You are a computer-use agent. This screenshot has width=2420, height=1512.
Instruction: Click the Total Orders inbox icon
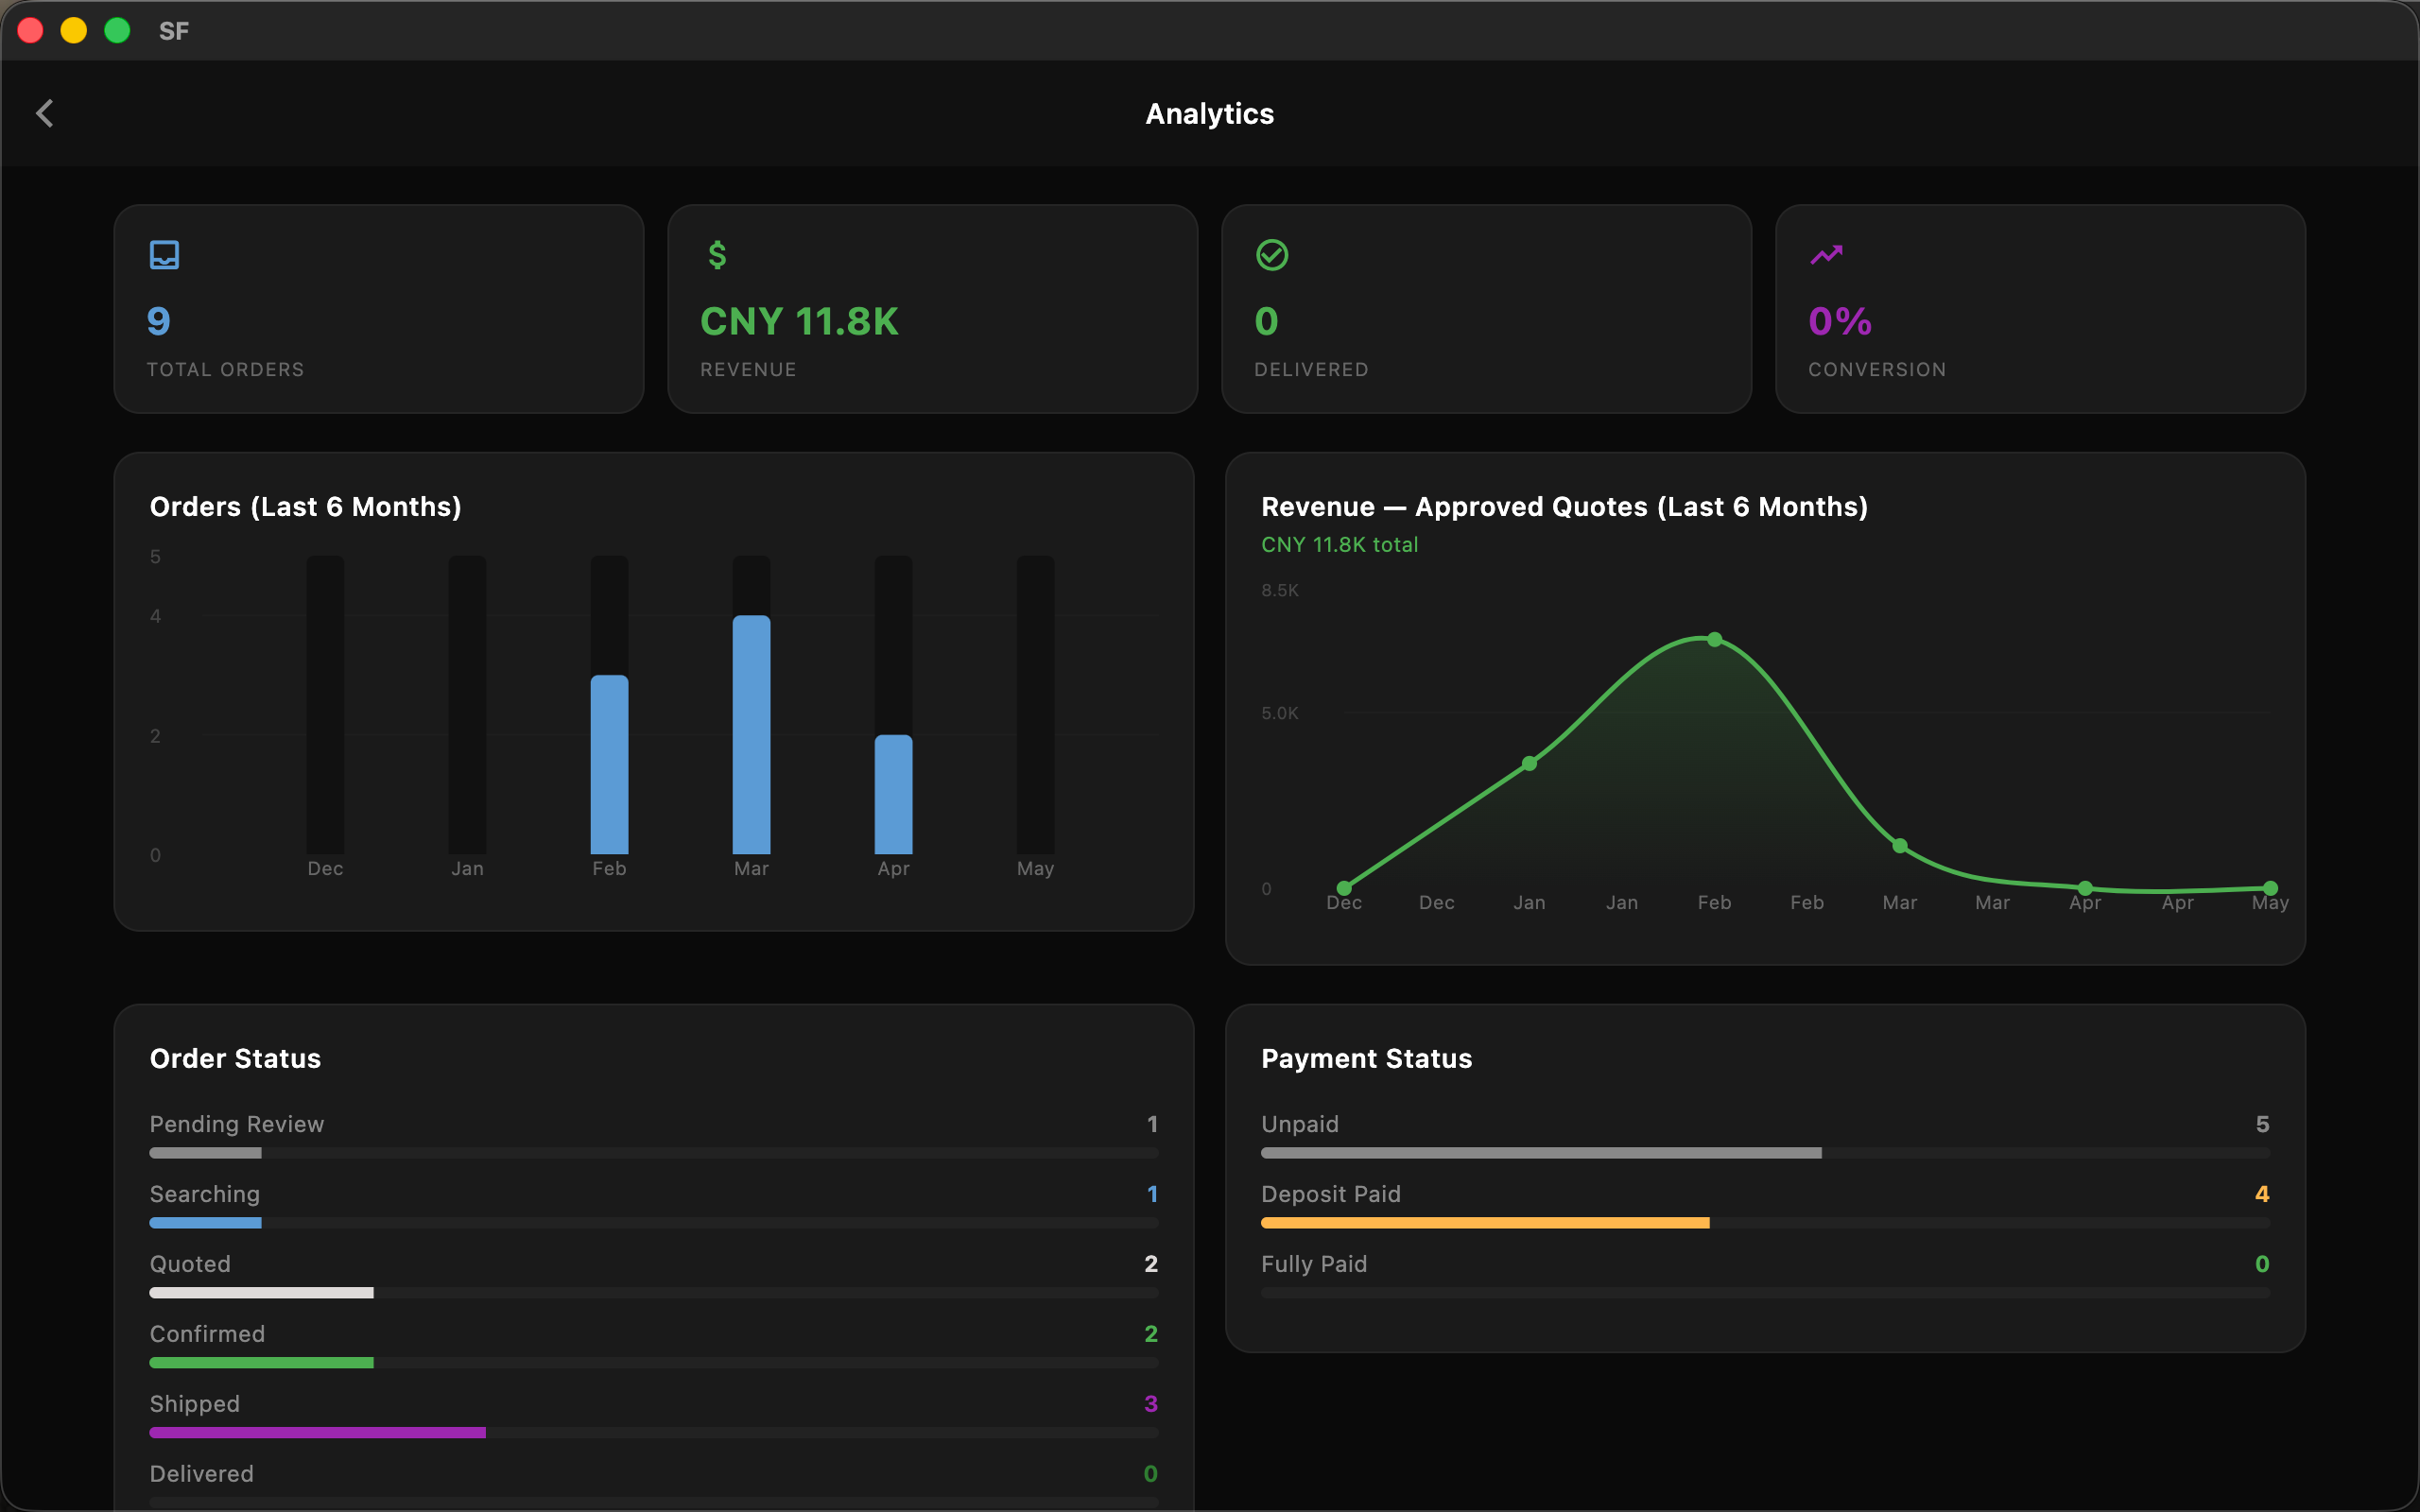164,255
